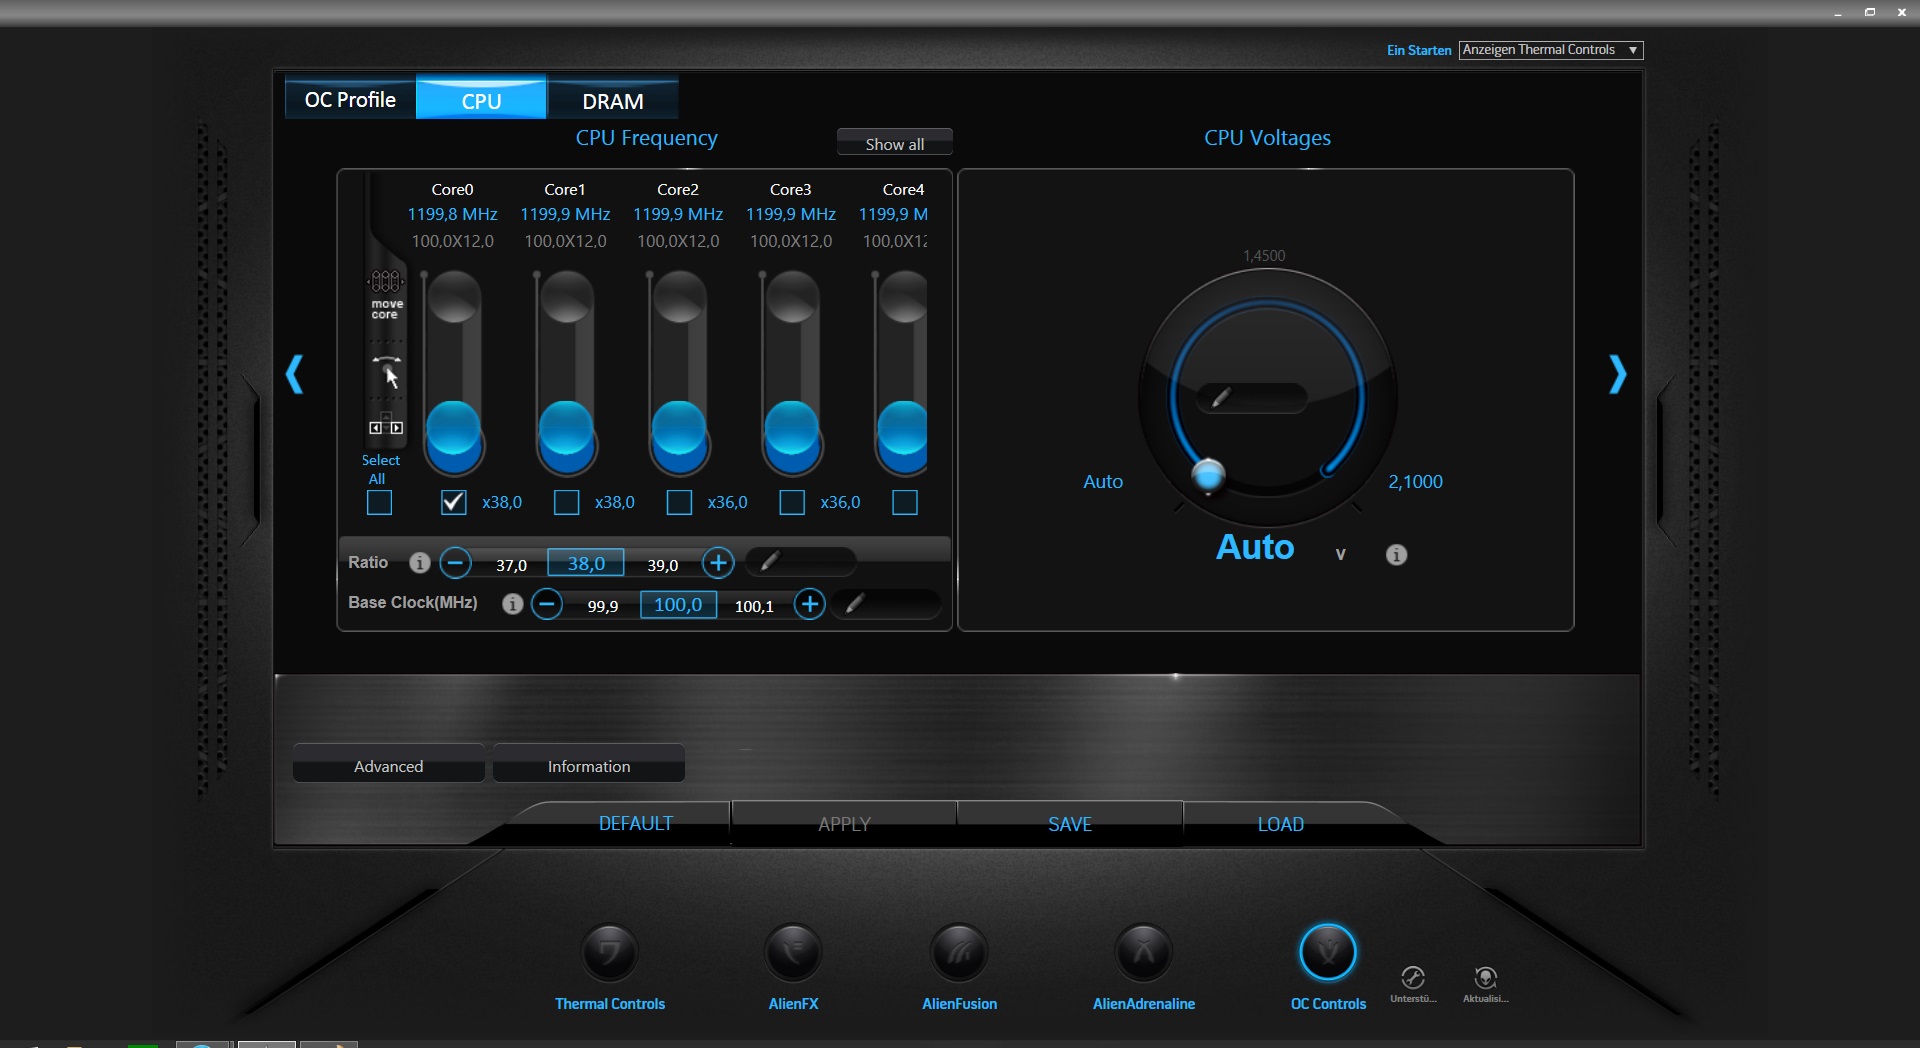1920x1048 pixels.
Task: Open the Unterstützung support icon
Action: (1413, 977)
